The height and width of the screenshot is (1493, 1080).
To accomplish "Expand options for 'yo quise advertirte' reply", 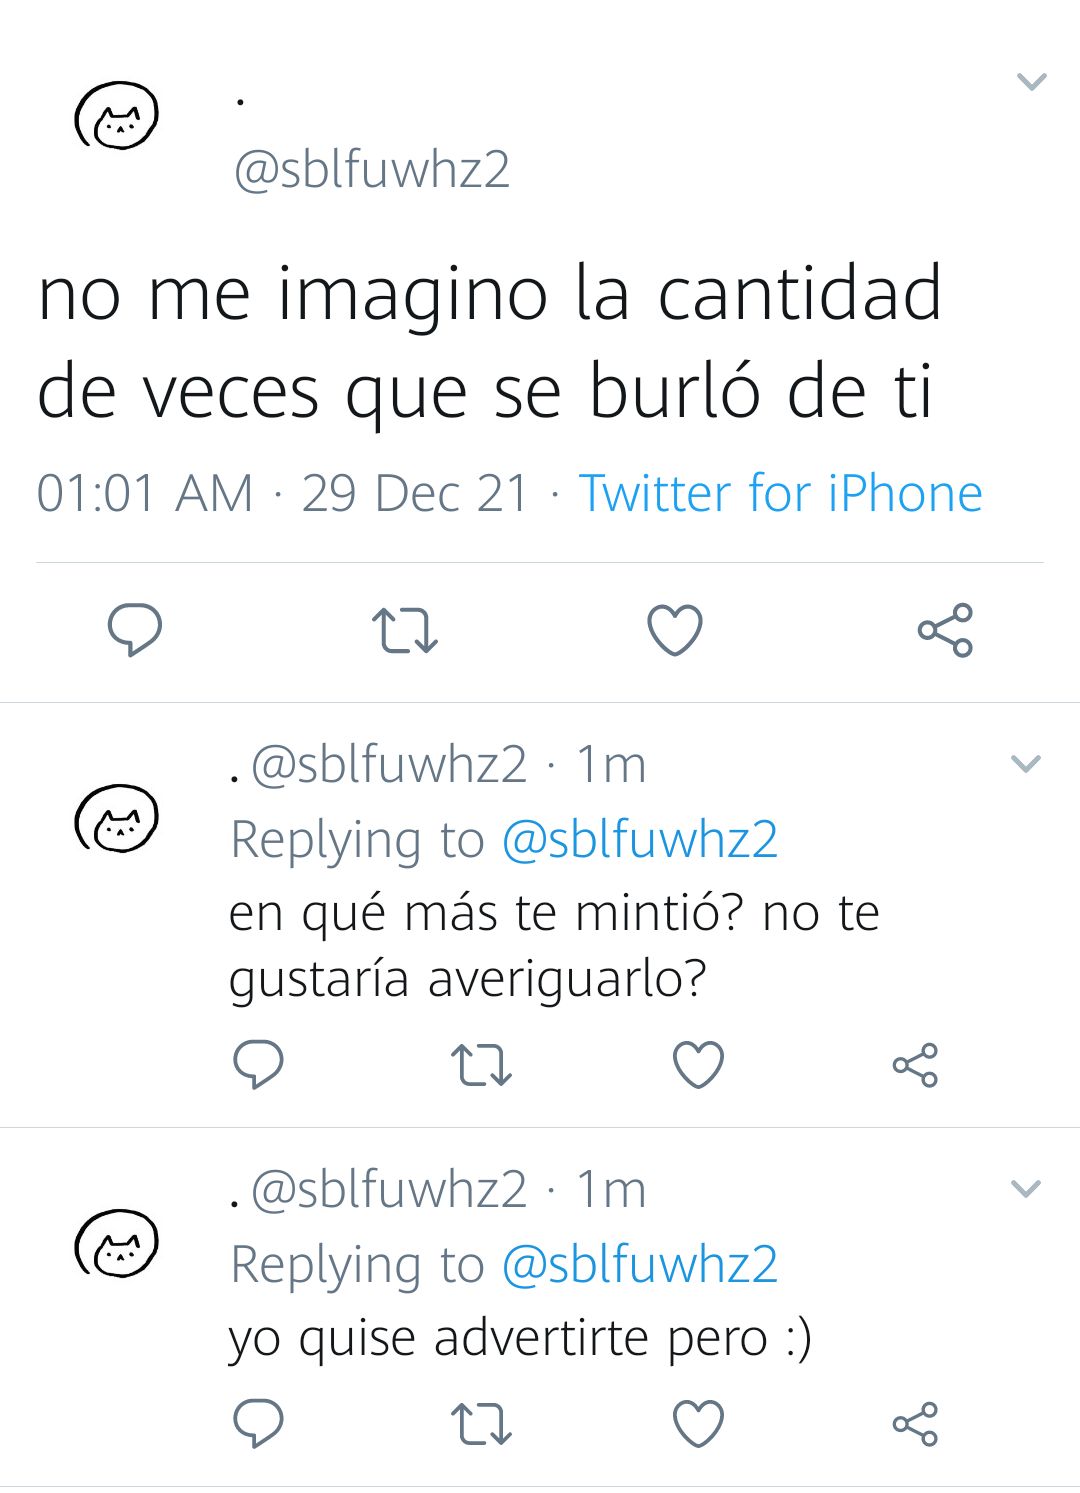I will [1026, 1189].
